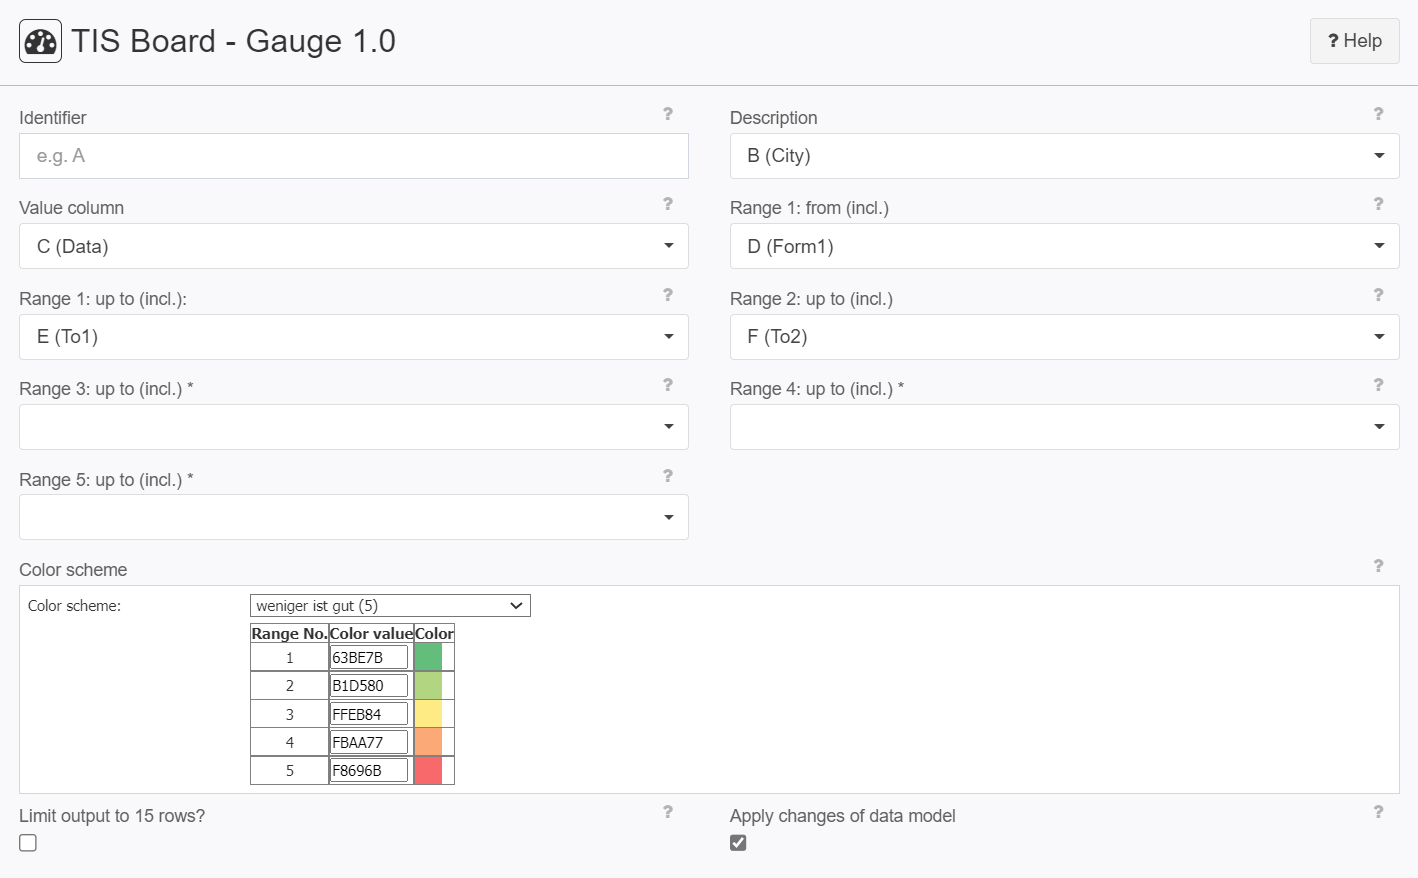Open the Help button
Image resolution: width=1418 pixels, height=878 pixels.
point(1354,41)
